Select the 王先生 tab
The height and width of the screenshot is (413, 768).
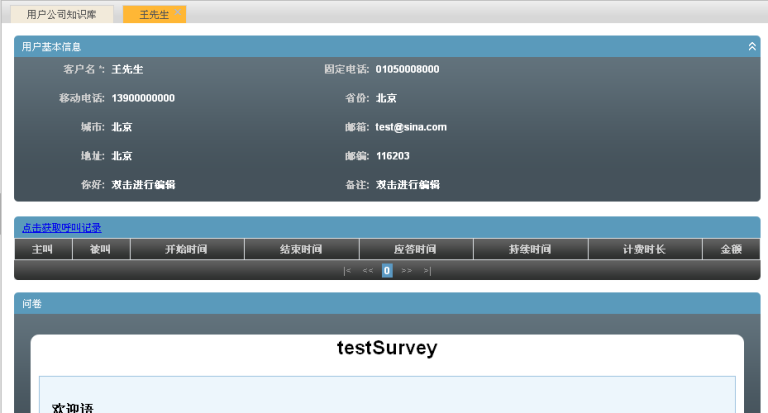point(154,14)
